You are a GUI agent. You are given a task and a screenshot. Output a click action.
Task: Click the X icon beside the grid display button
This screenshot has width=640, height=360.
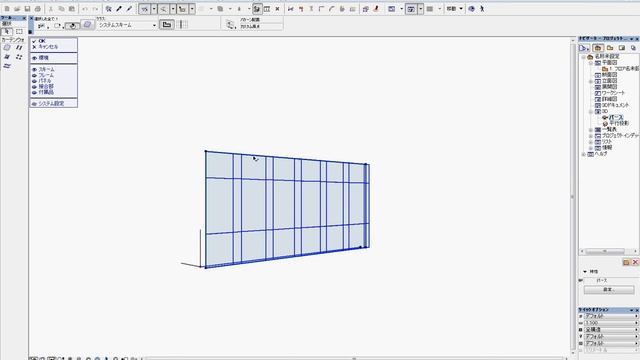(x=277, y=9)
